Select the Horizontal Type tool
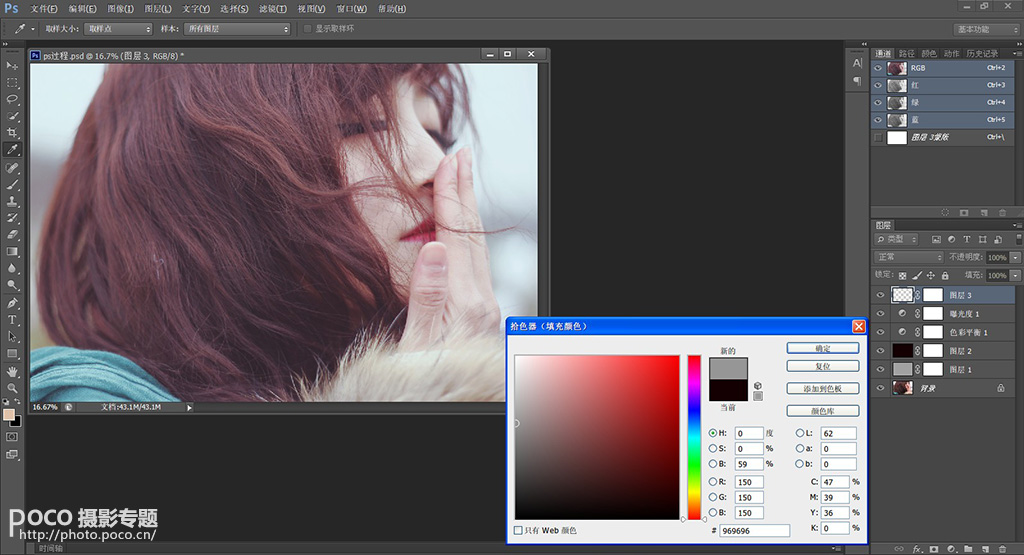The width and height of the screenshot is (1024, 555). coord(12,320)
